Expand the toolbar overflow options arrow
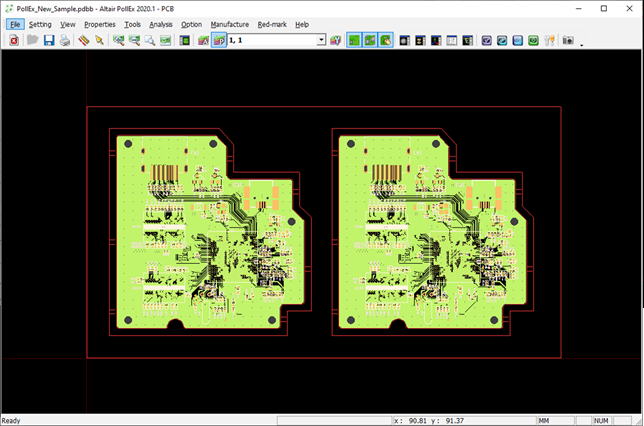Image resolution: width=644 pixels, height=426 pixels. [x=582, y=45]
